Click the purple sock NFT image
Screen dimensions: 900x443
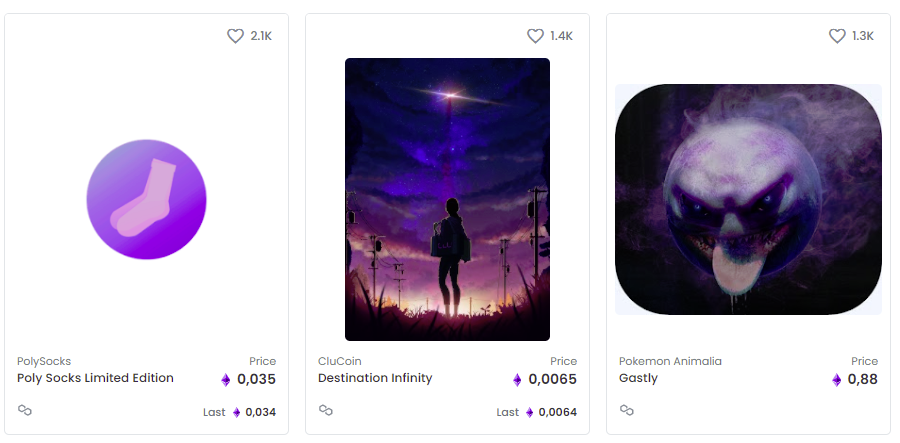click(146, 199)
